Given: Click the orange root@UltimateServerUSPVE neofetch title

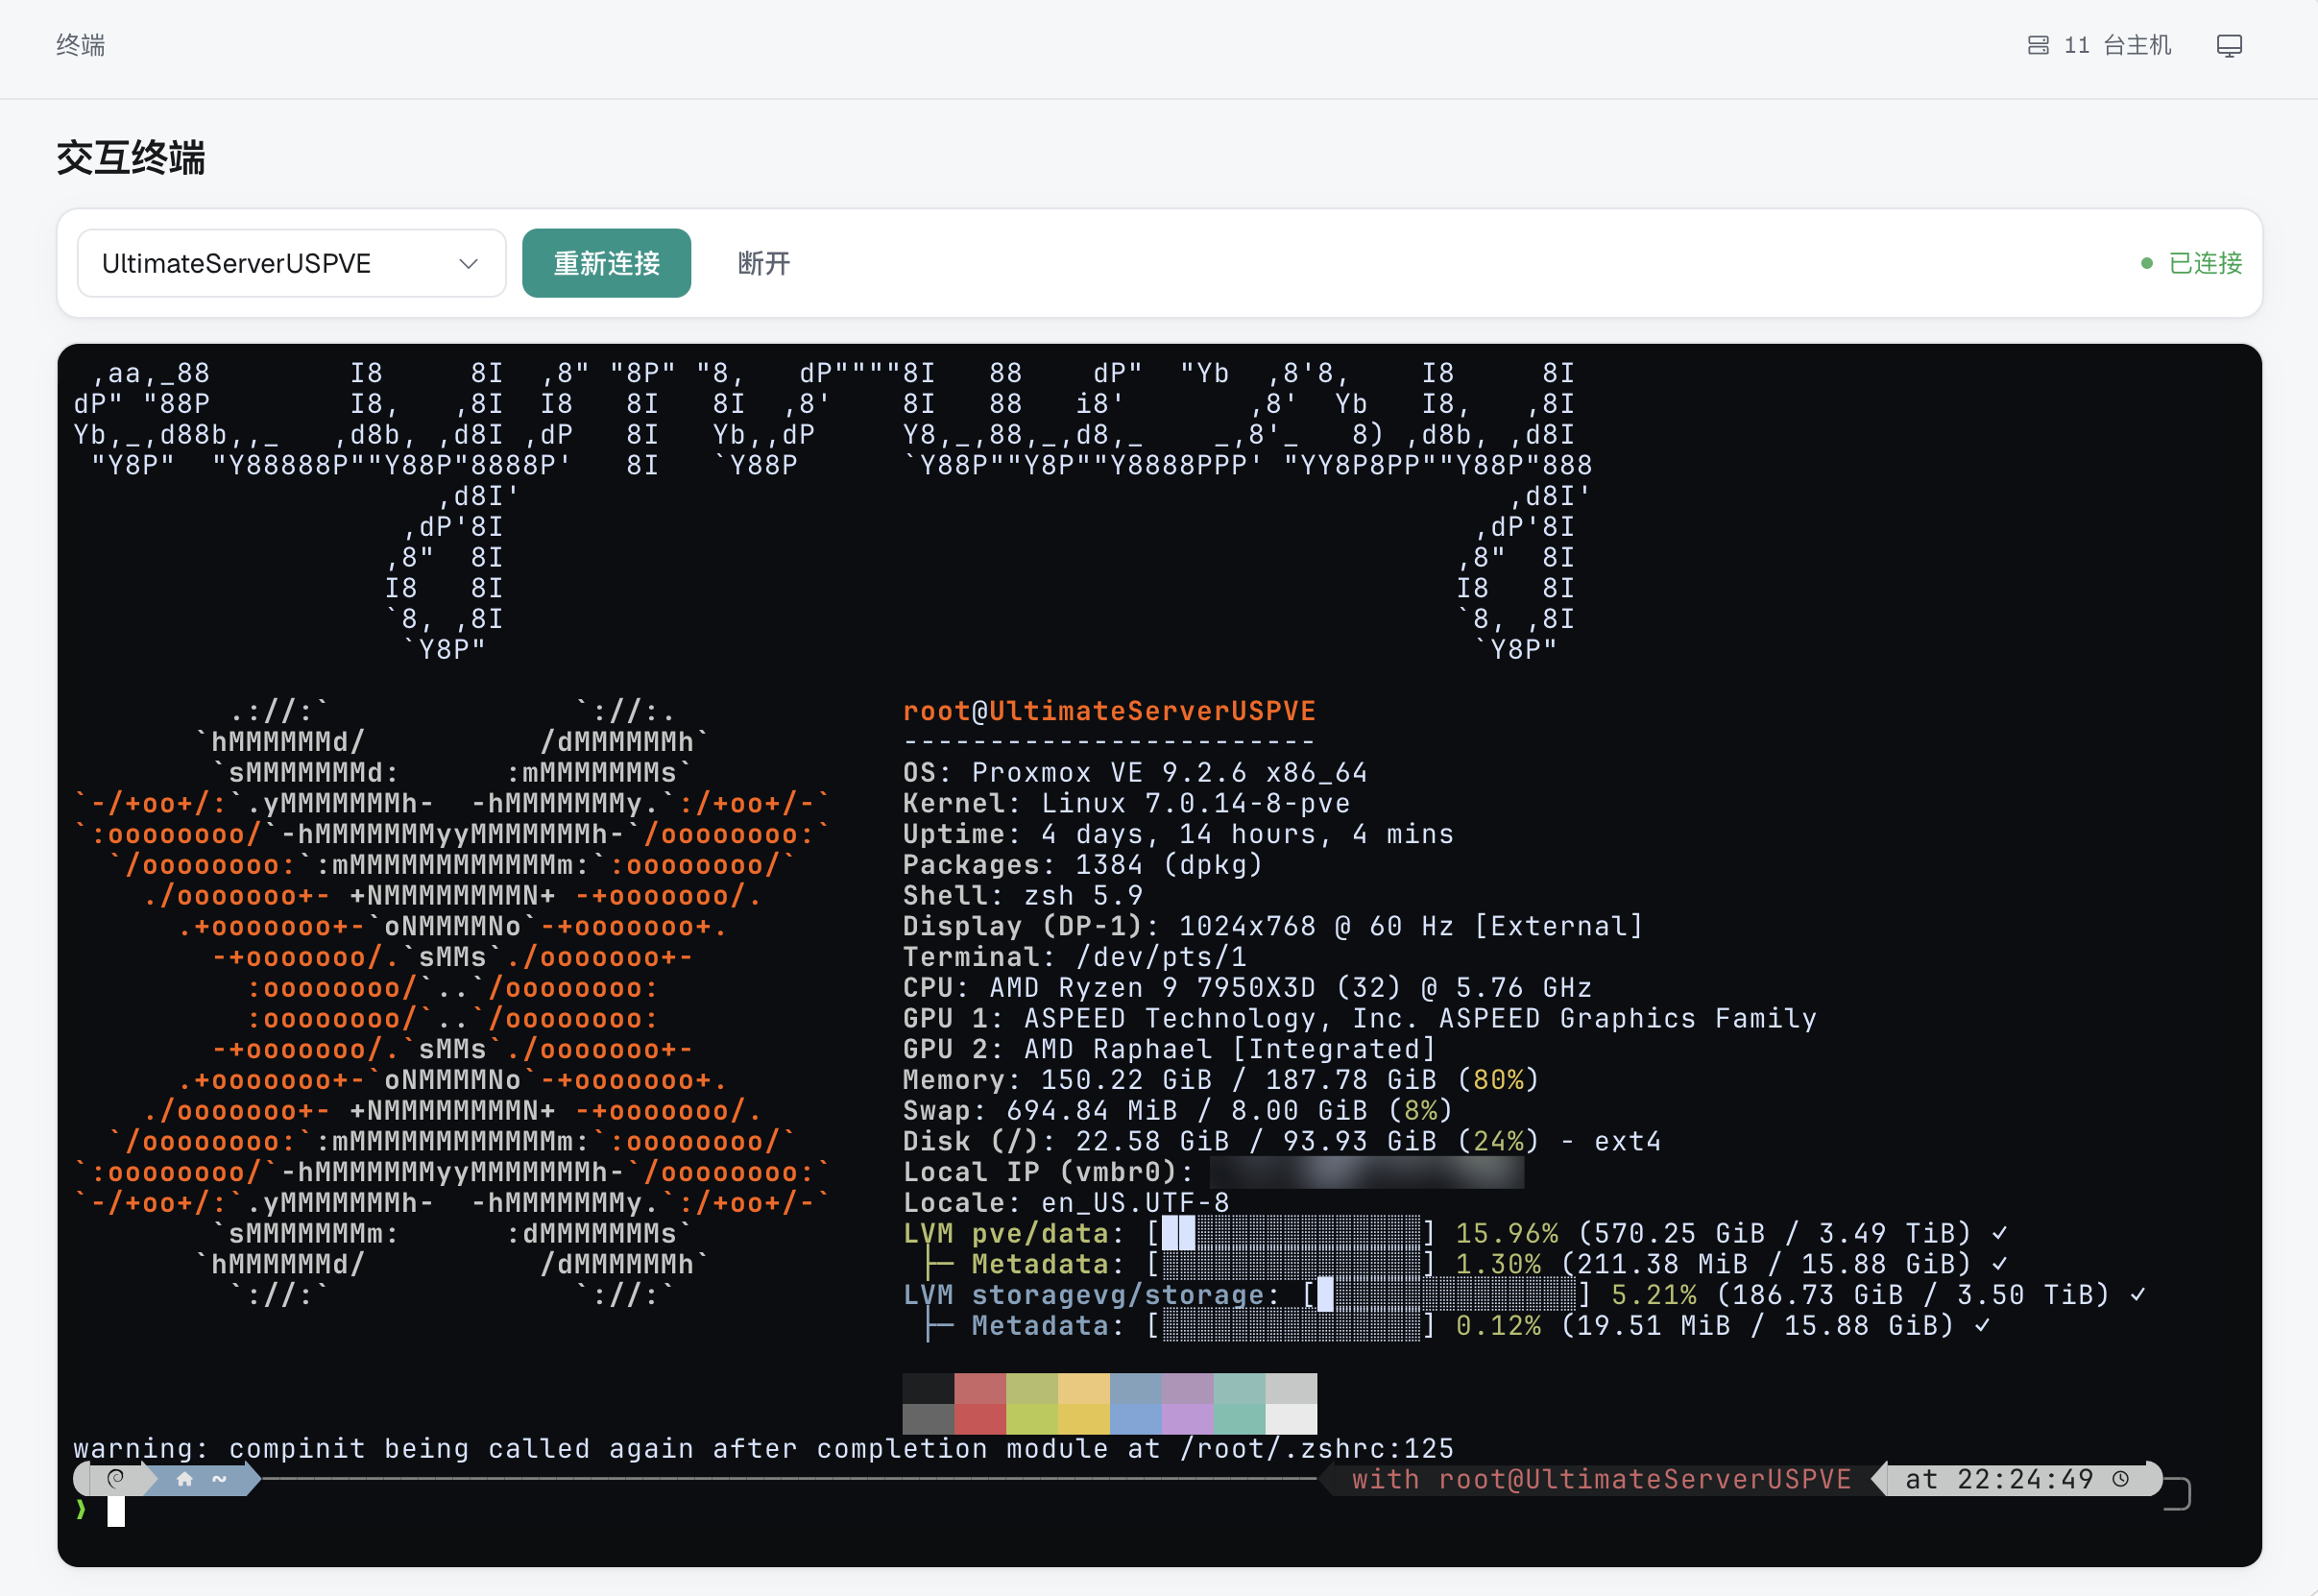Looking at the screenshot, I should 1109,711.
